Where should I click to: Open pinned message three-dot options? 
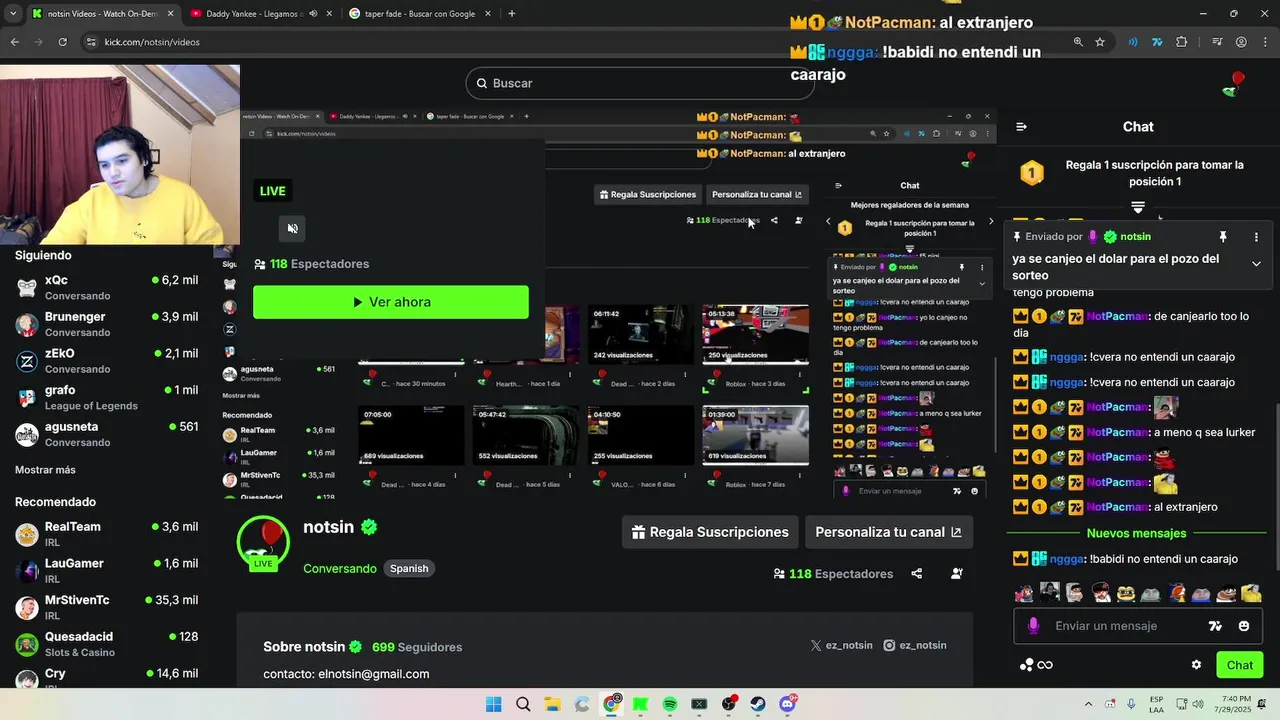point(1256,237)
